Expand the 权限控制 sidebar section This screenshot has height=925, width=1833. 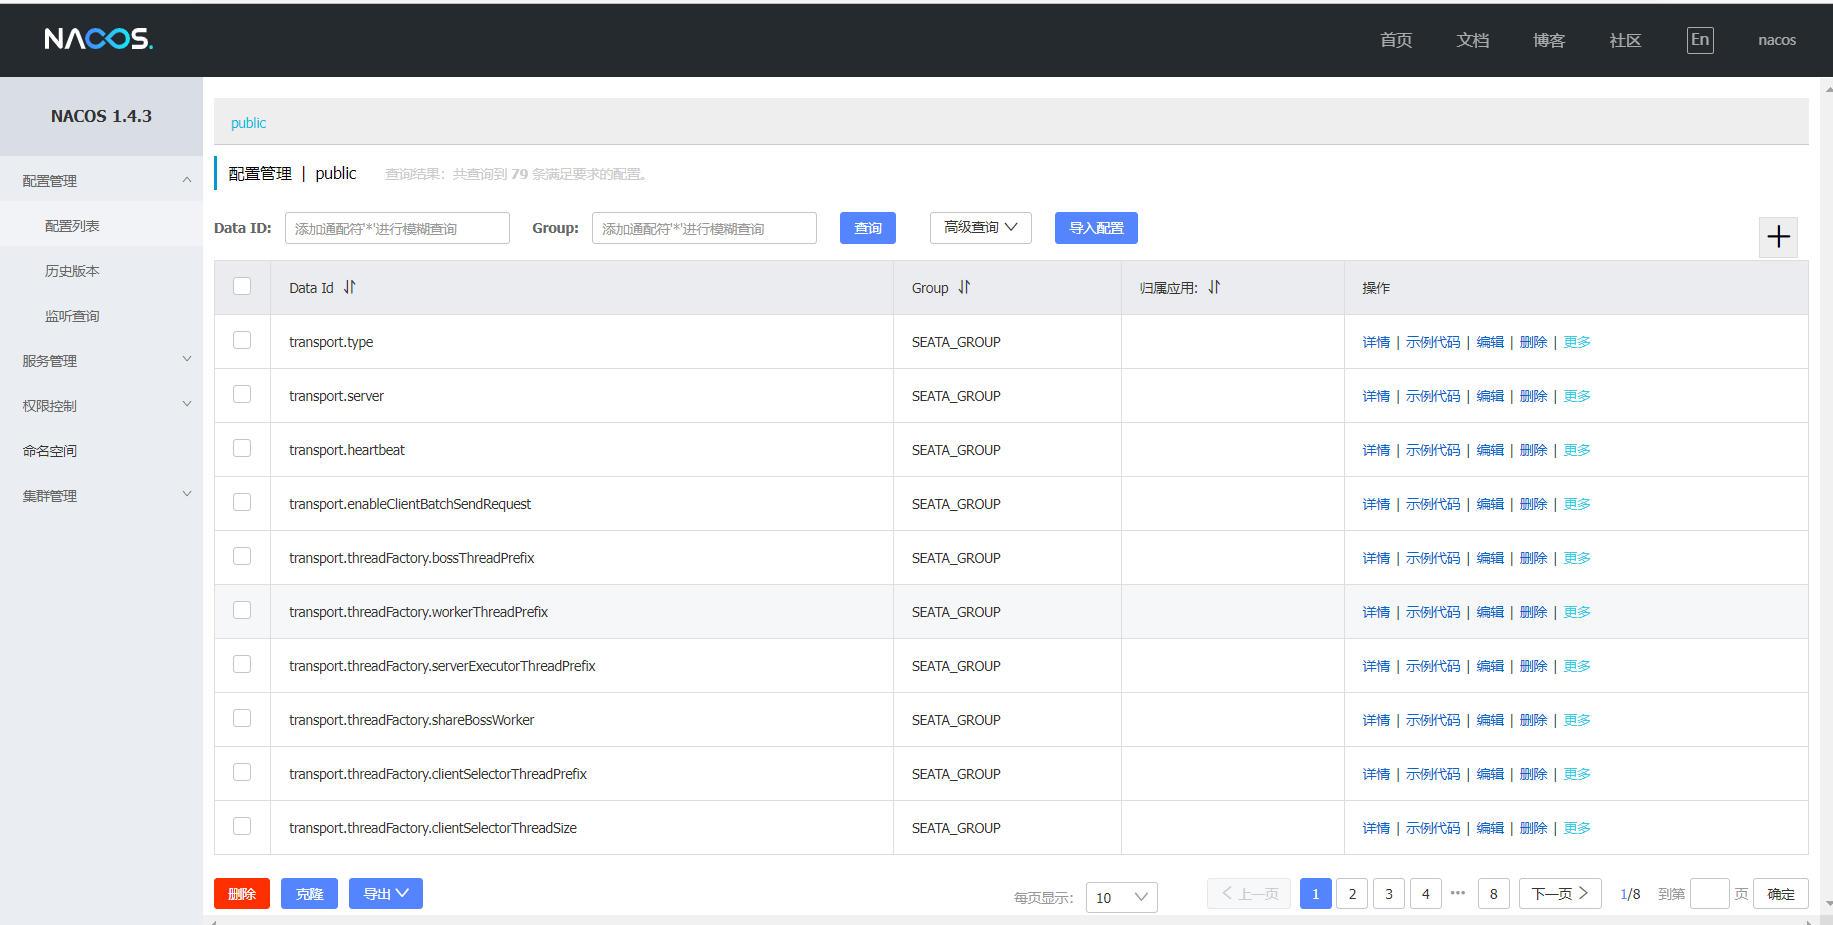click(101, 406)
